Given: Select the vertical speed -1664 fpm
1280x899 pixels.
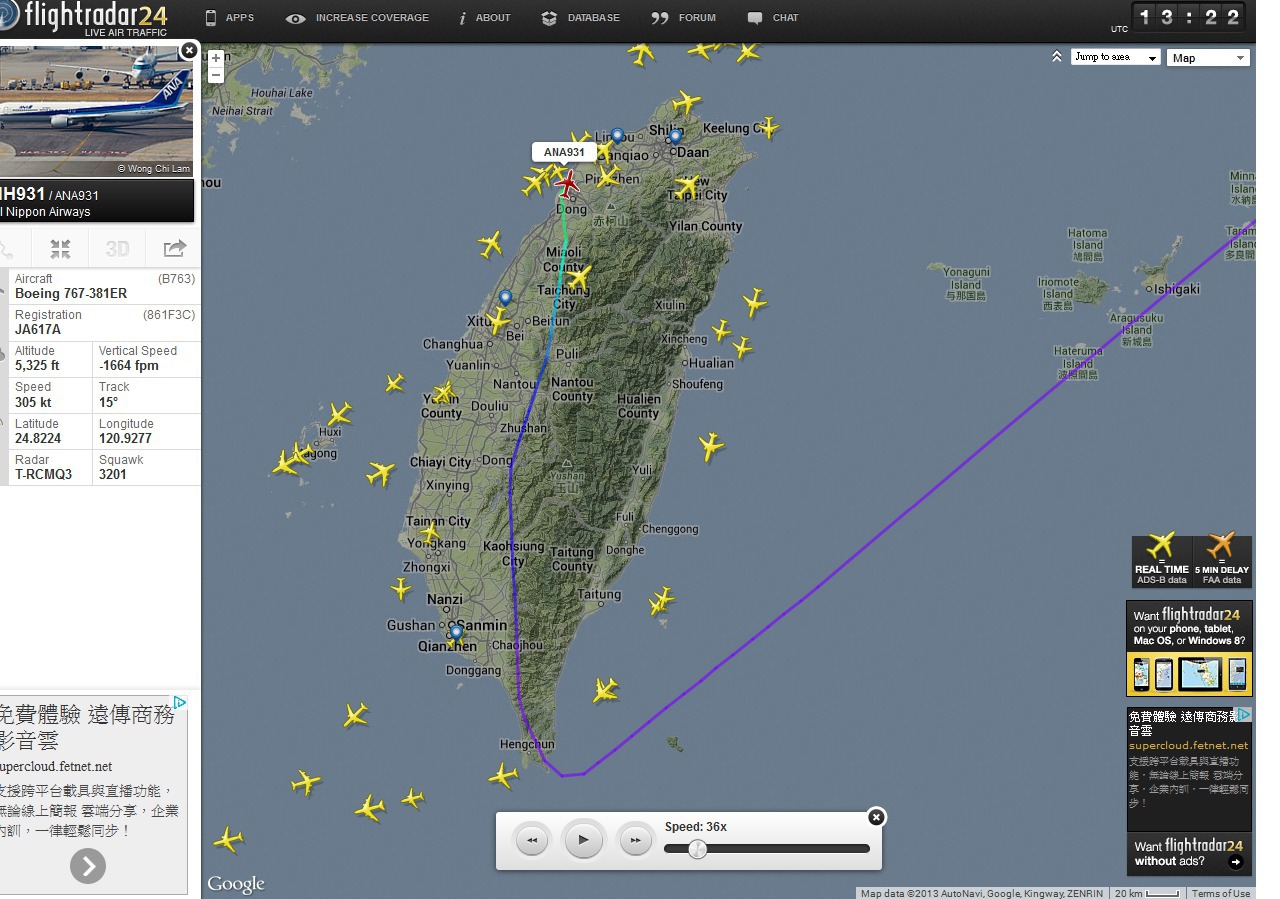Looking at the screenshot, I should [x=129, y=366].
